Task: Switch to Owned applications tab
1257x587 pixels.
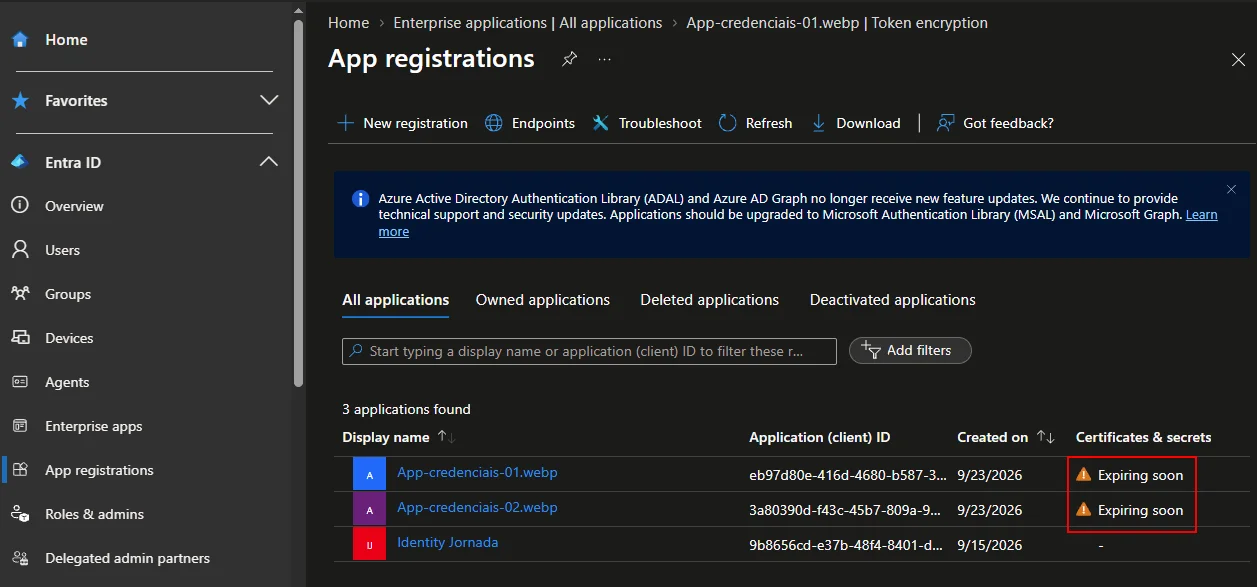Action: pyautogui.click(x=543, y=300)
